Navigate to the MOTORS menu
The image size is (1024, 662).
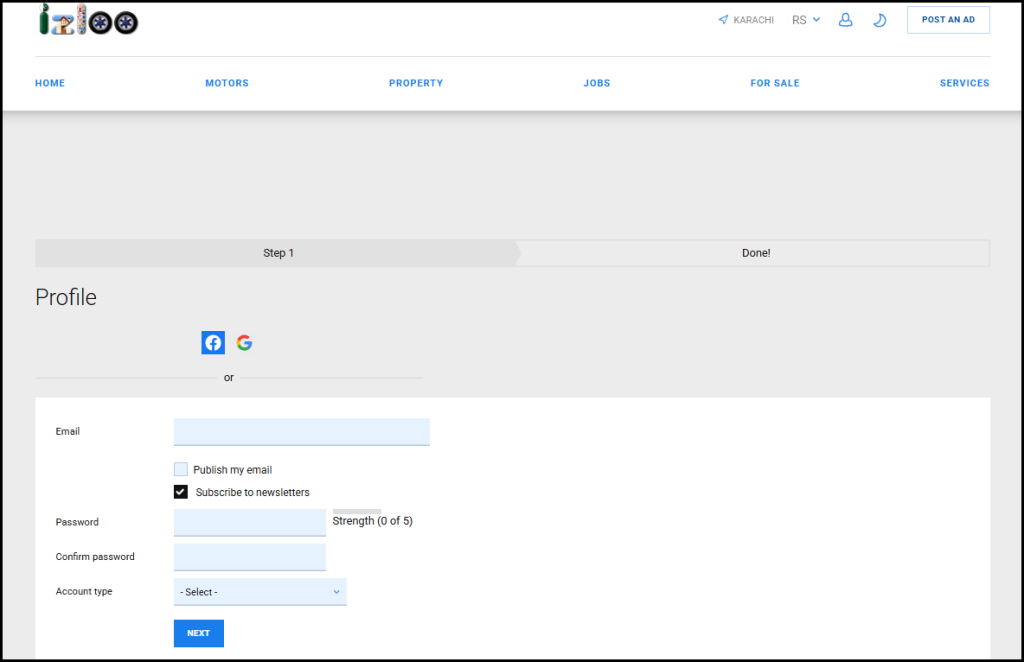(227, 83)
